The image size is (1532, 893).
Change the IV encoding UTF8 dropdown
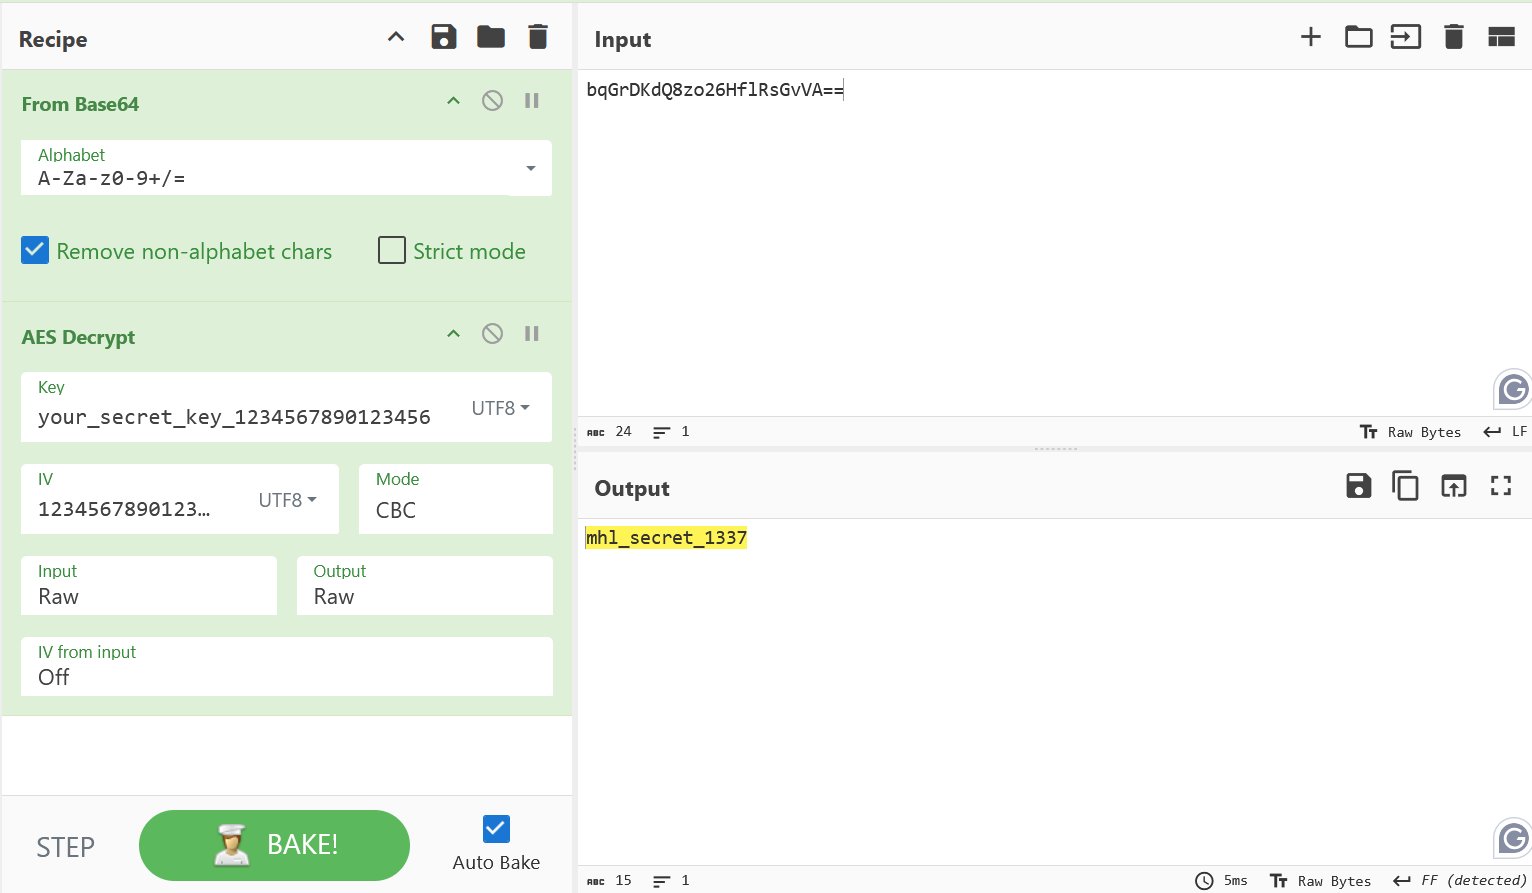(288, 500)
